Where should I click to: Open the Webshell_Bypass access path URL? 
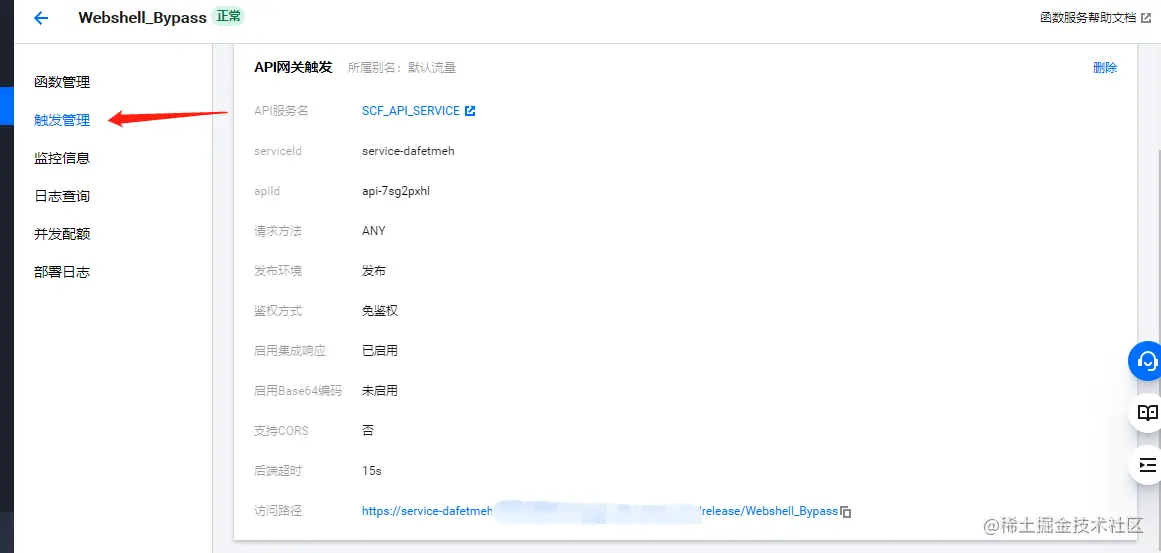[x=600, y=511]
